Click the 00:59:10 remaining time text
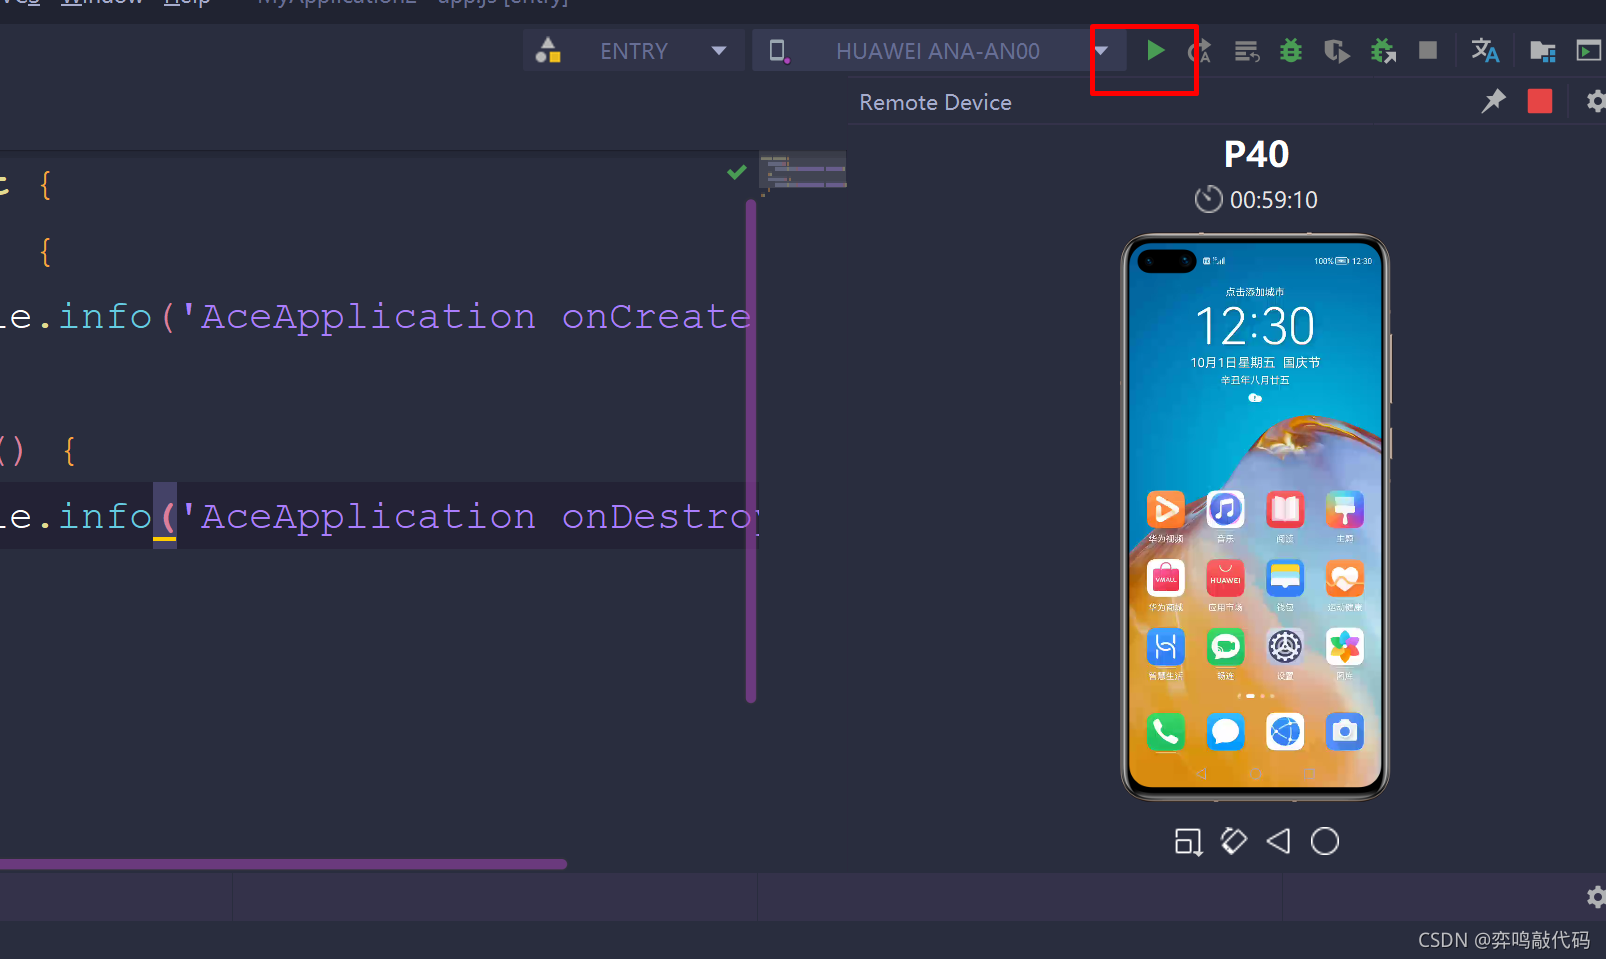 click(x=1274, y=200)
